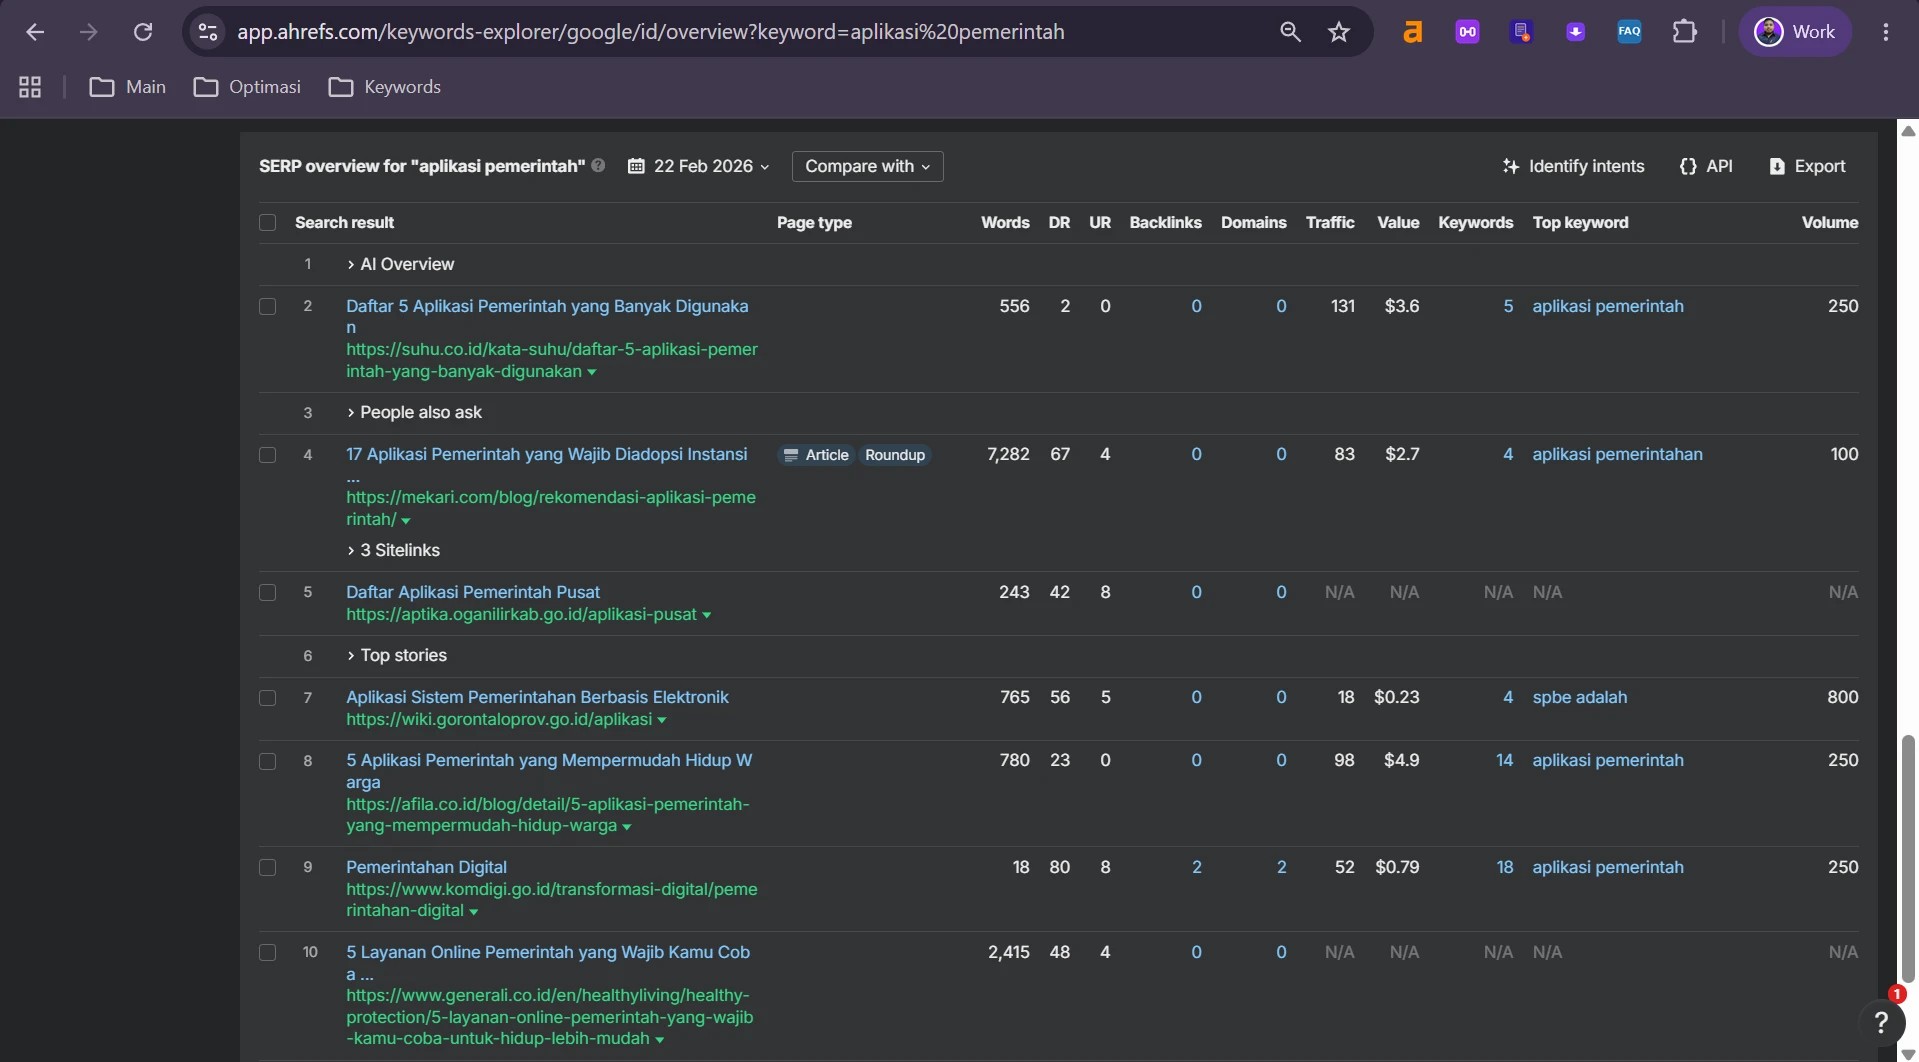Click the address bar URL field

tap(650, 32)
